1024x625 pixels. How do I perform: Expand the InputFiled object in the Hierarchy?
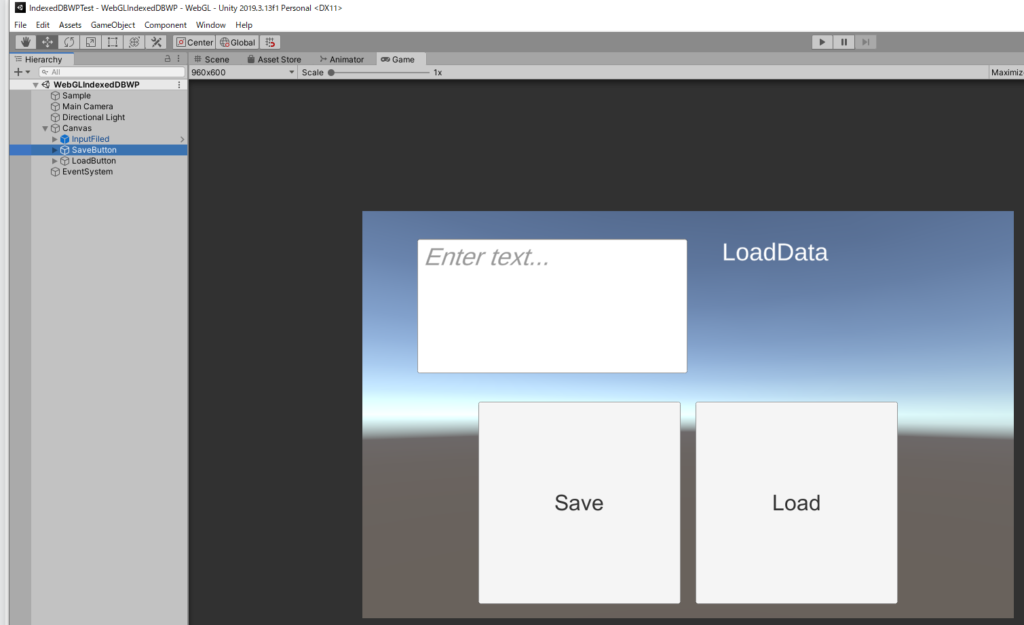(55, 139)
